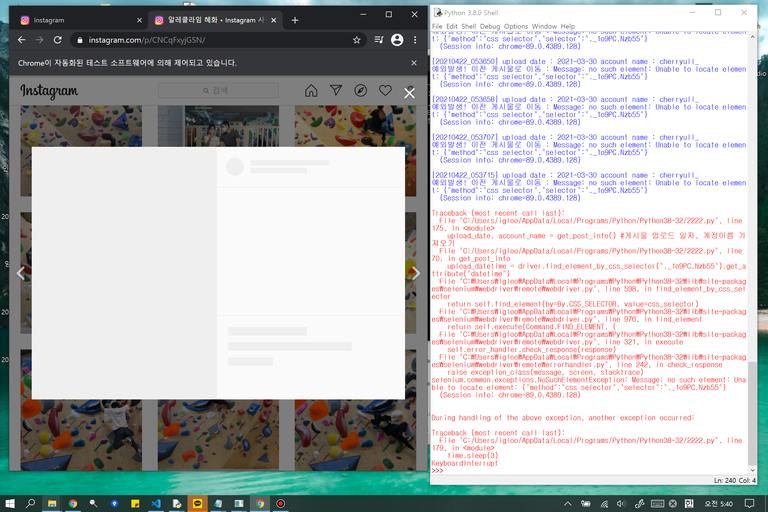Open Instagram activity heart icon
Viewport: 768px width, 512px height.
[385, 91]
